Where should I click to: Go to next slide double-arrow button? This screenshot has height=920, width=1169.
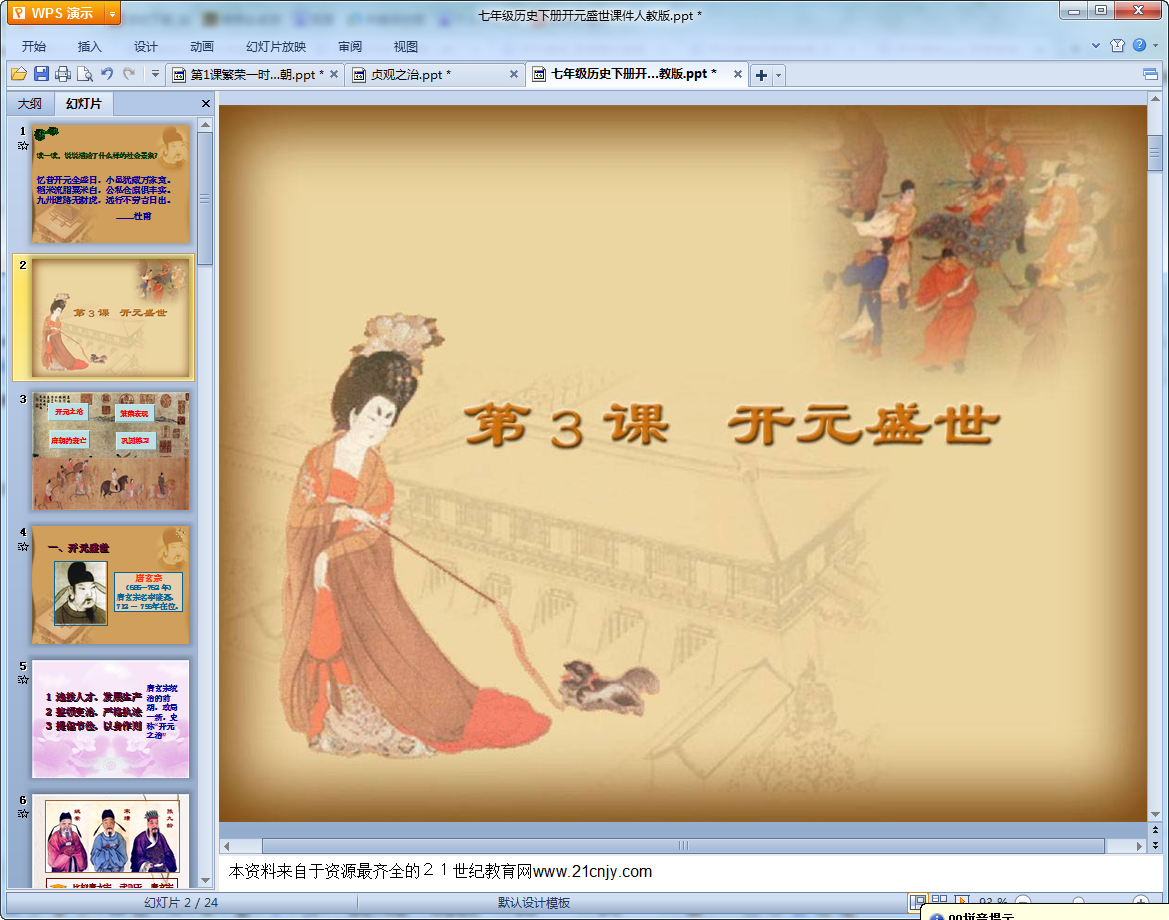click(1155, 845)
